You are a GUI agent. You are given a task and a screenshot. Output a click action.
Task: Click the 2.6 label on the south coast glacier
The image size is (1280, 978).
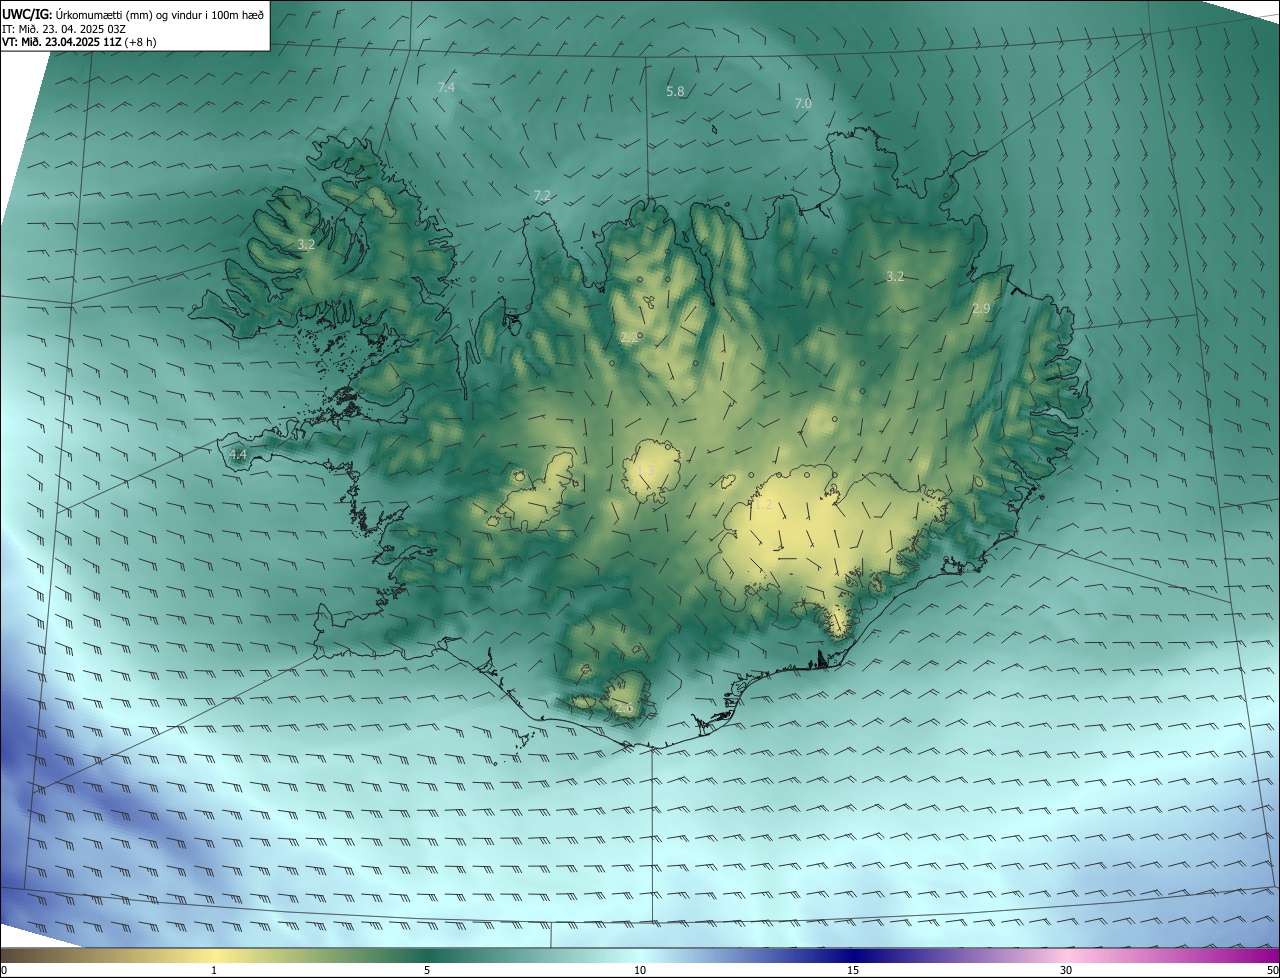[624, 708]
